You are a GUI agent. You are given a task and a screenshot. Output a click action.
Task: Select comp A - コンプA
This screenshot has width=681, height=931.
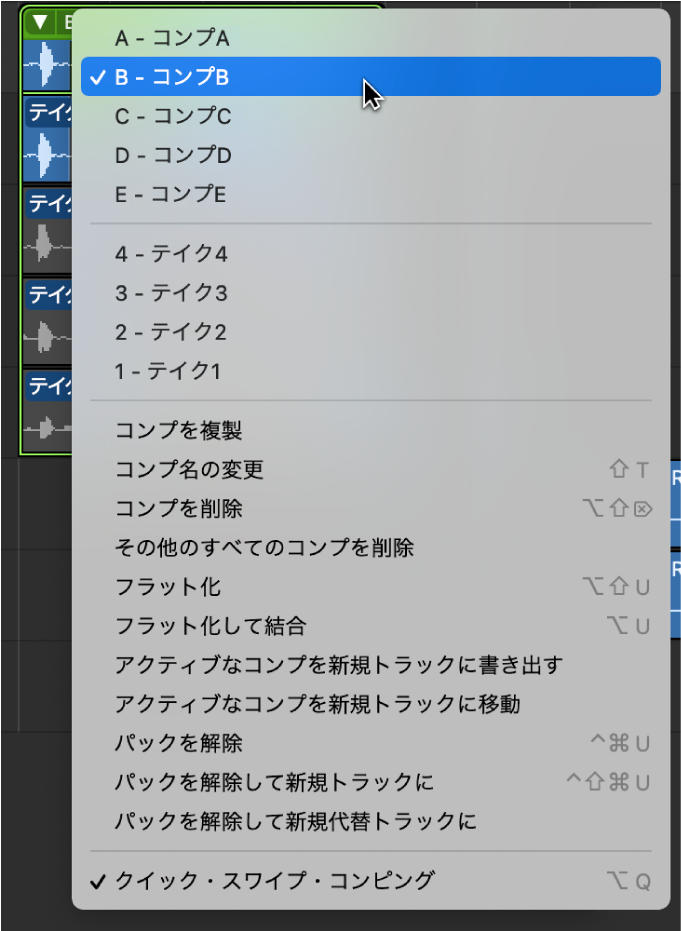tap(370, 39)
